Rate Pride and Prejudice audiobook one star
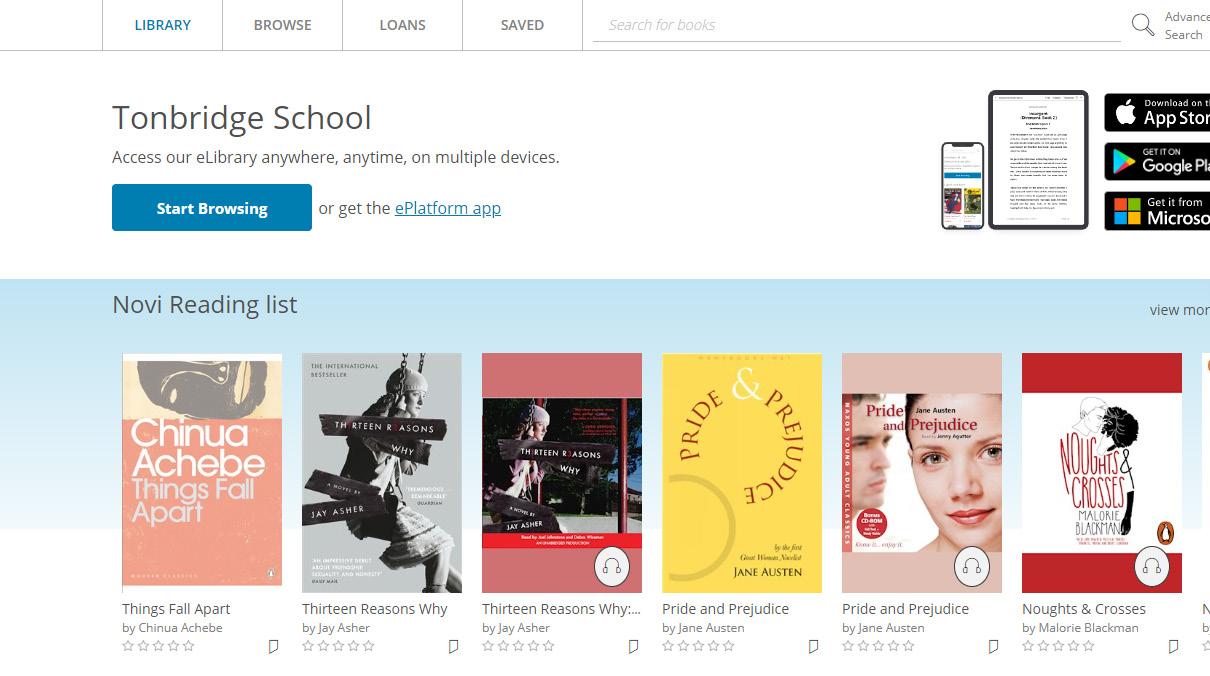 [x=848, y=646]
